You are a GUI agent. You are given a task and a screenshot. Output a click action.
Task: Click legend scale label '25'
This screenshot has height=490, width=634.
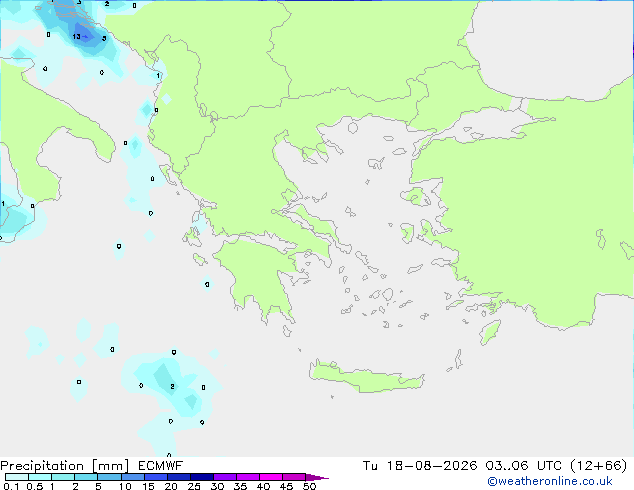194,486
